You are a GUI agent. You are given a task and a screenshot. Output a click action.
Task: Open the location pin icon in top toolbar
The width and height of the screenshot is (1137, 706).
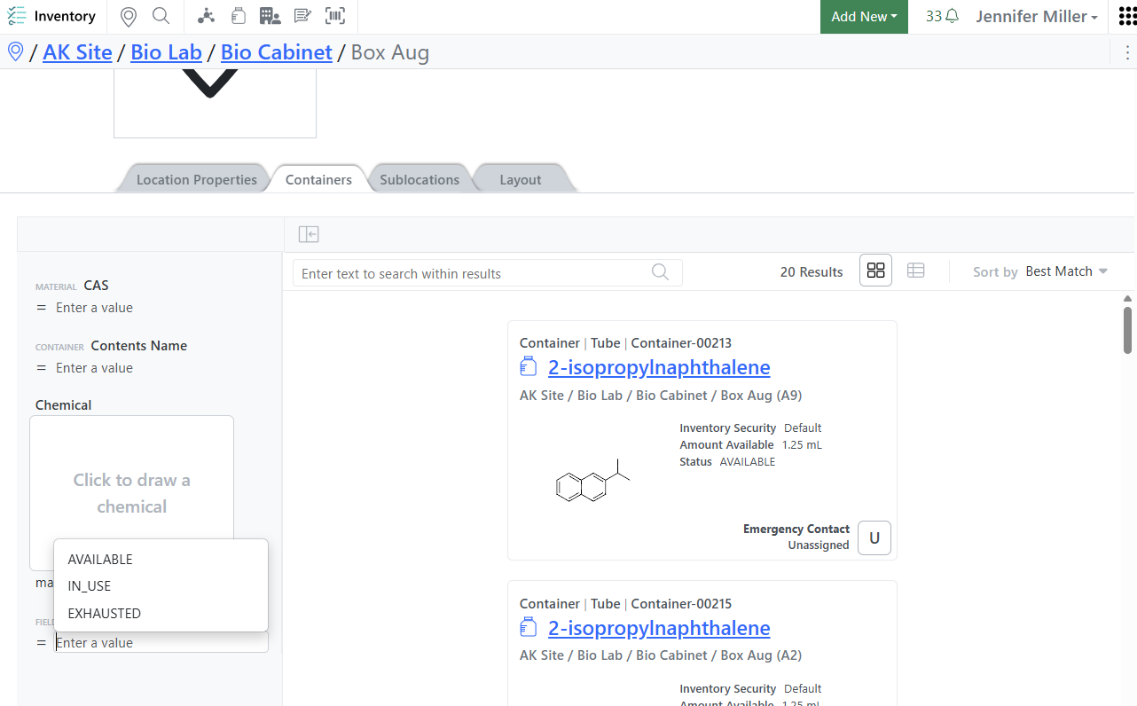[x=128, y=16]
